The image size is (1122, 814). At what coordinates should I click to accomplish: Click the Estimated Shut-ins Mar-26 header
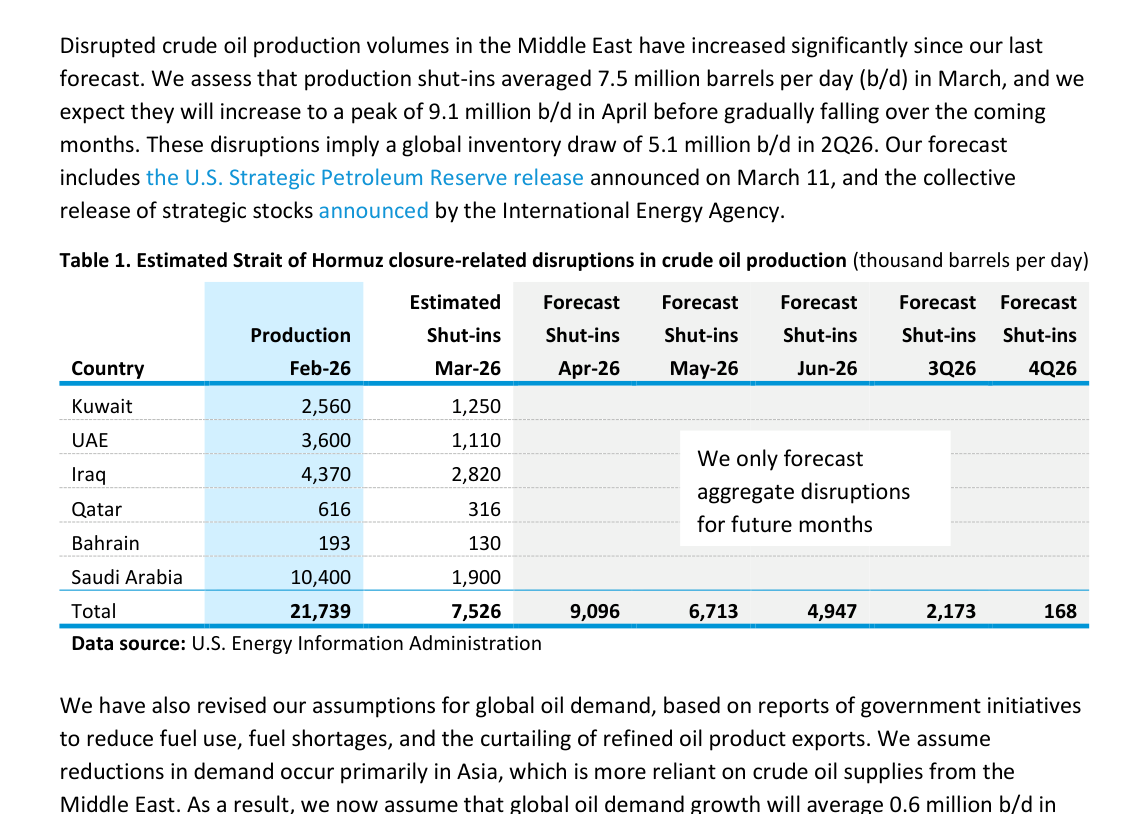(x=456, y=335)
